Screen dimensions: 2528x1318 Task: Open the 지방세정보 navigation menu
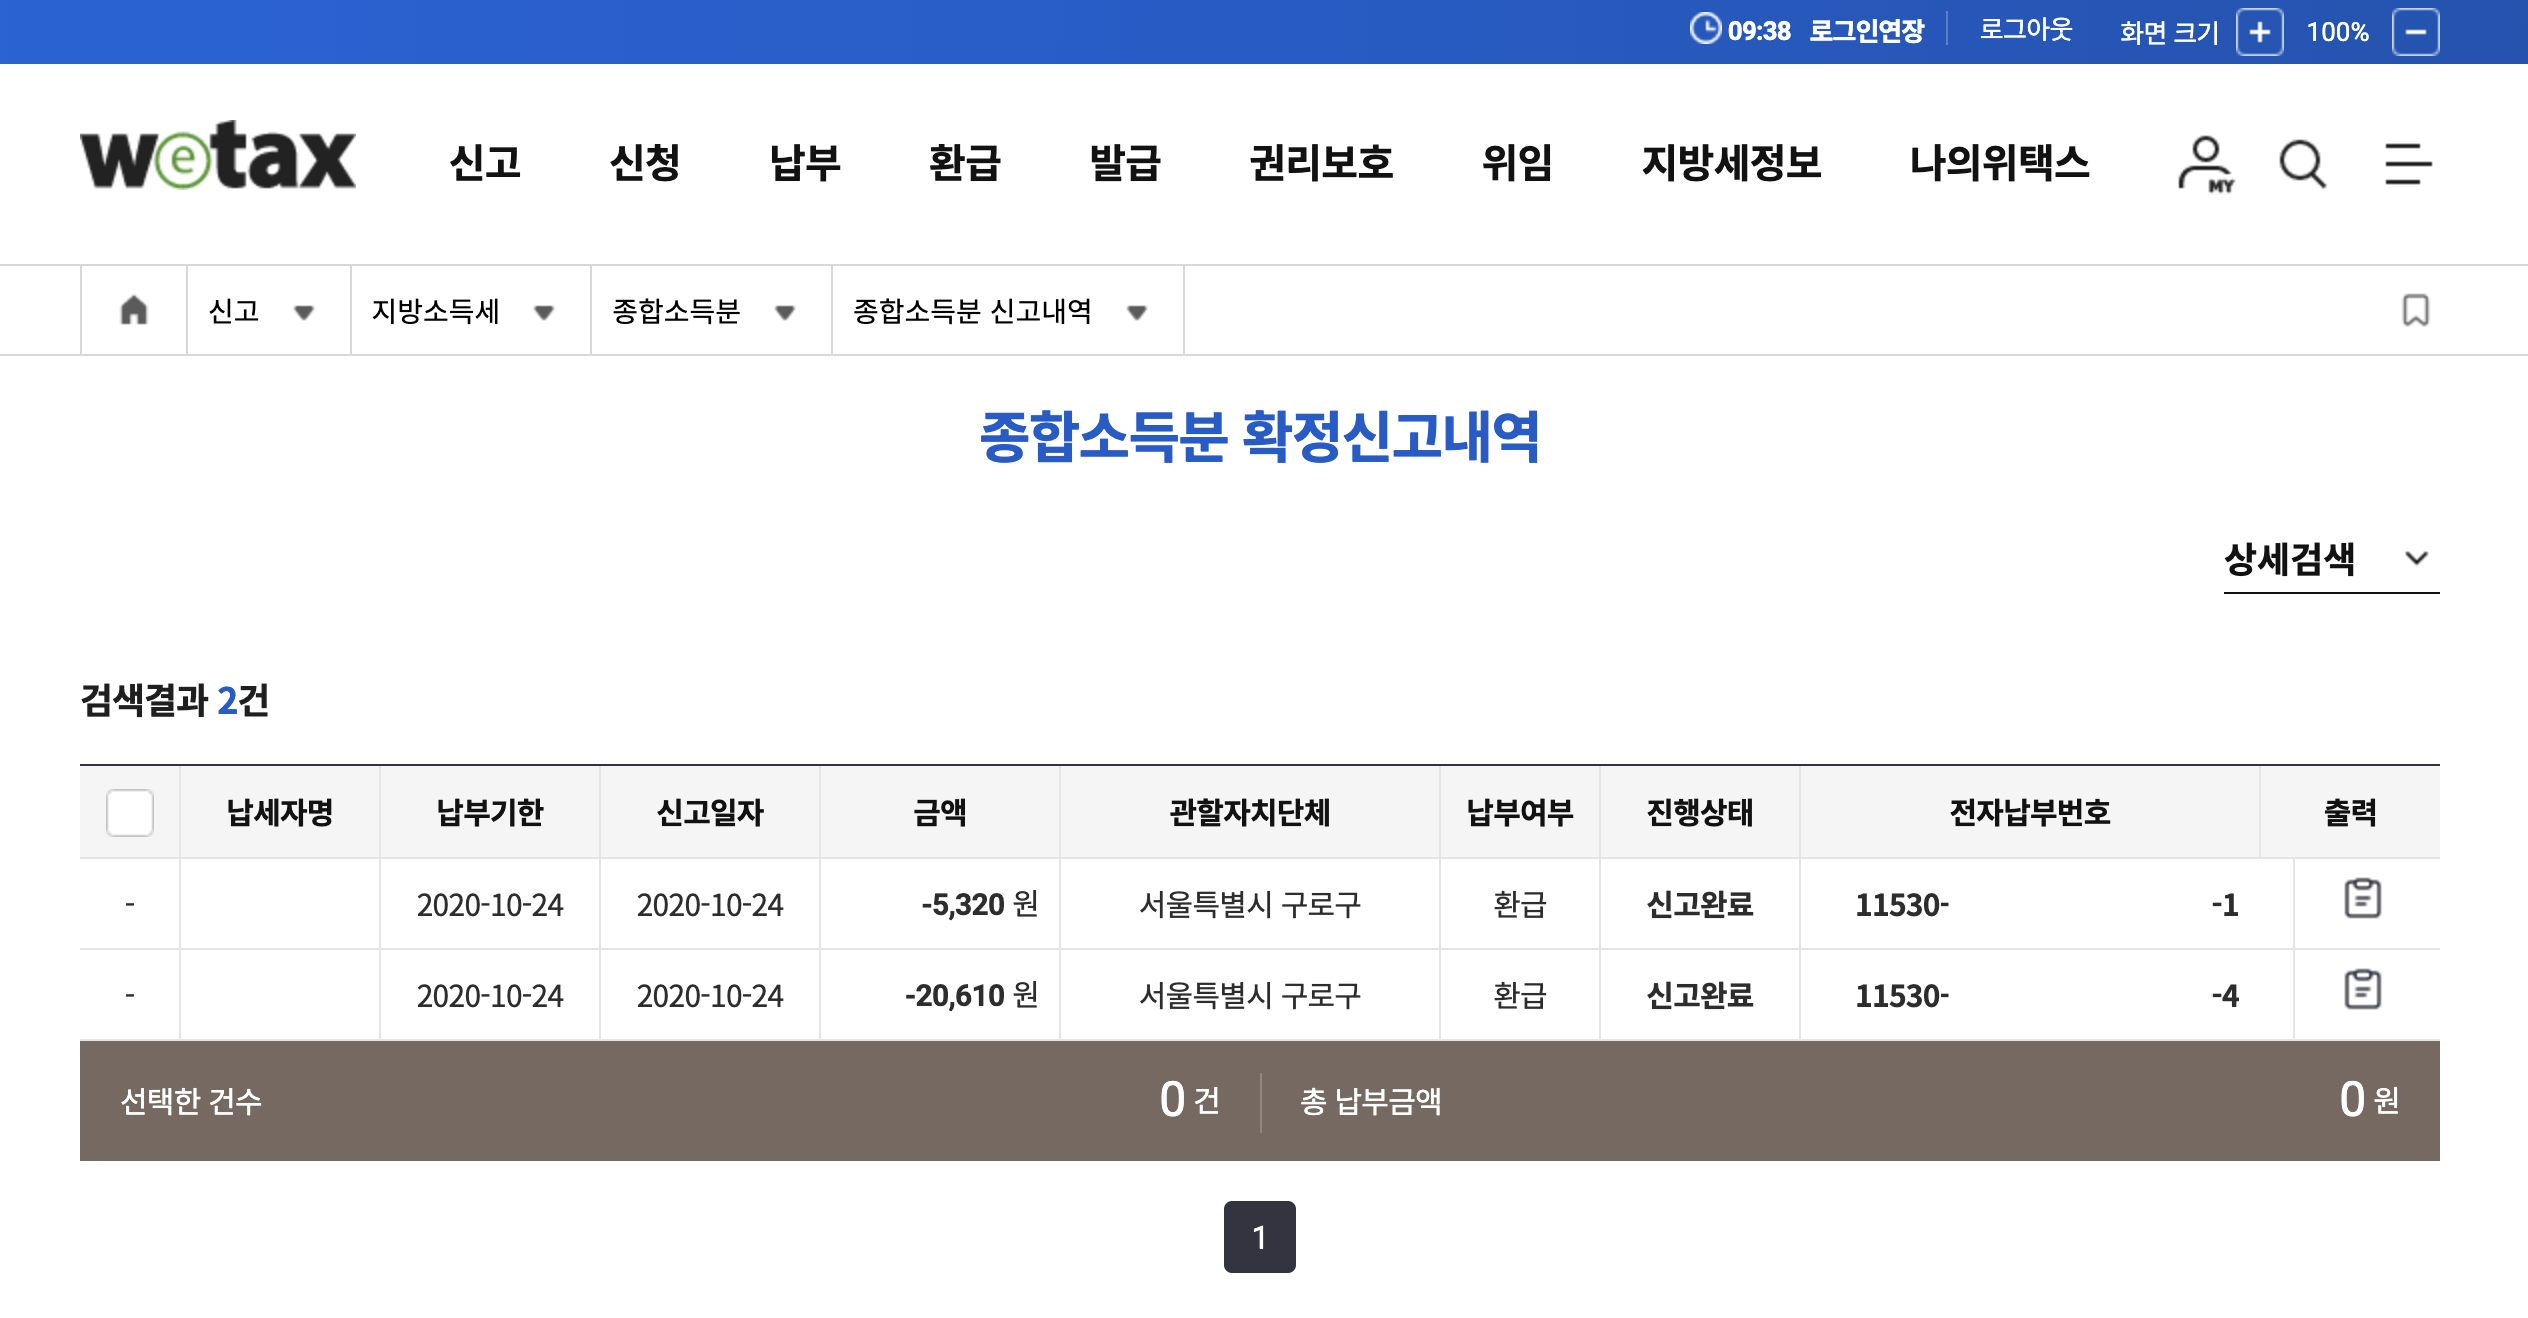click(x=1734, y=165)
